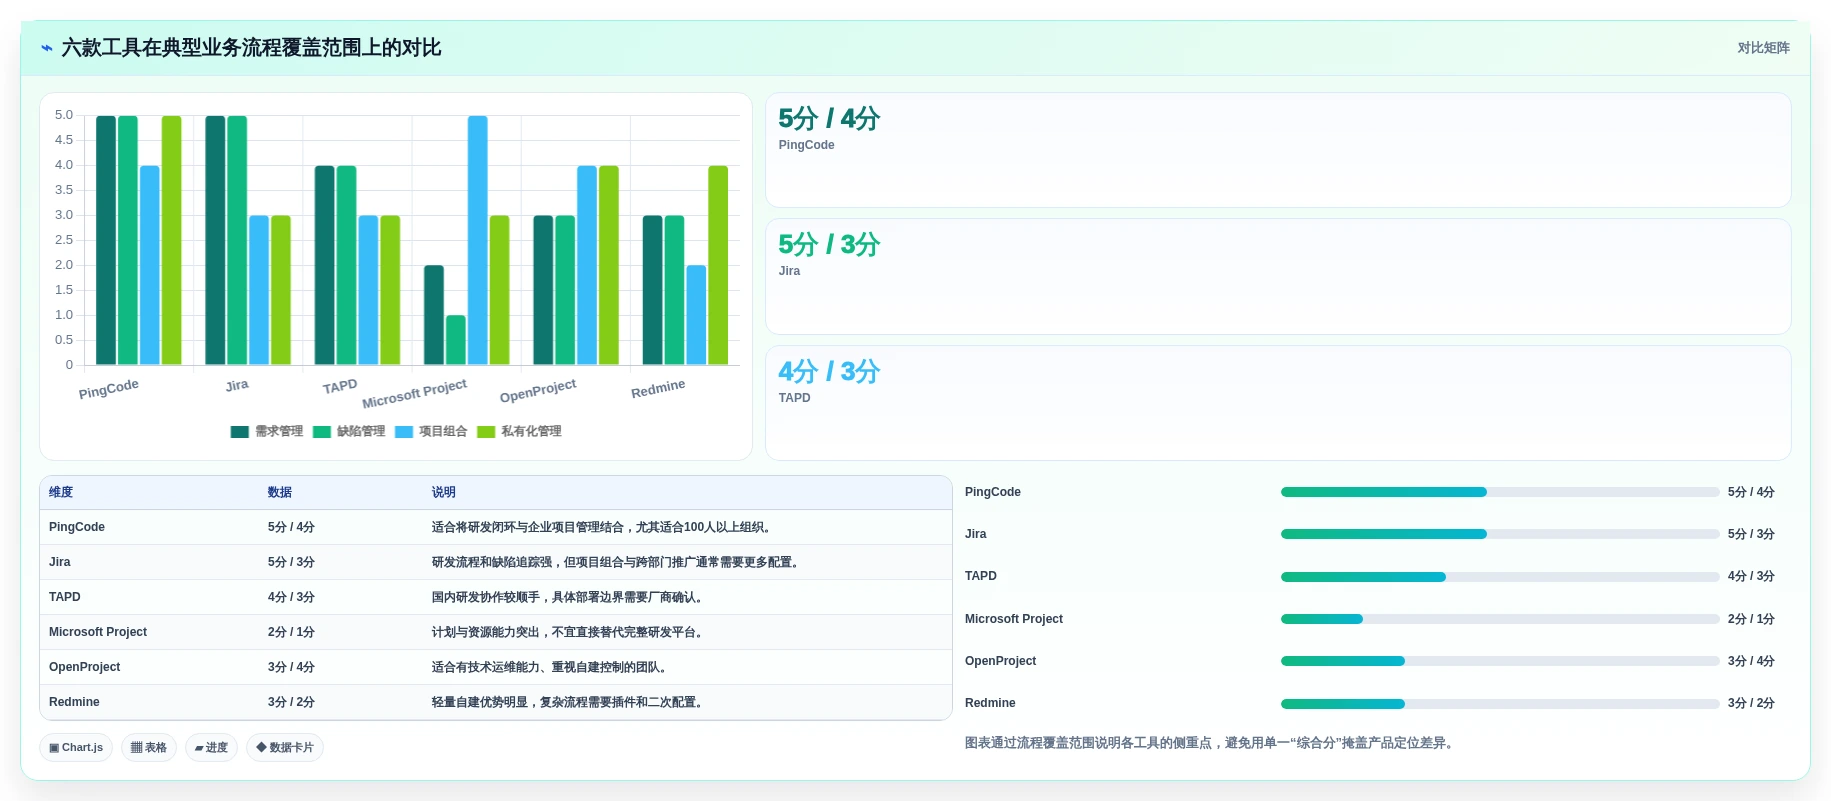Click 2分 / 1分 in the table's Microsoft Project row
Image resolution: width=1831 pixels, height=801 pixels.
291,632
